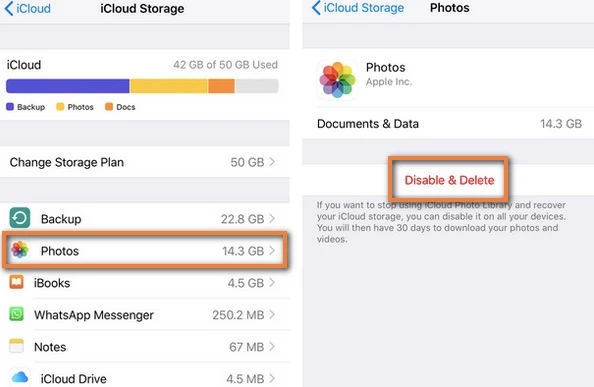Expand iBooks 4.5 GB chevron

(272, 282)
